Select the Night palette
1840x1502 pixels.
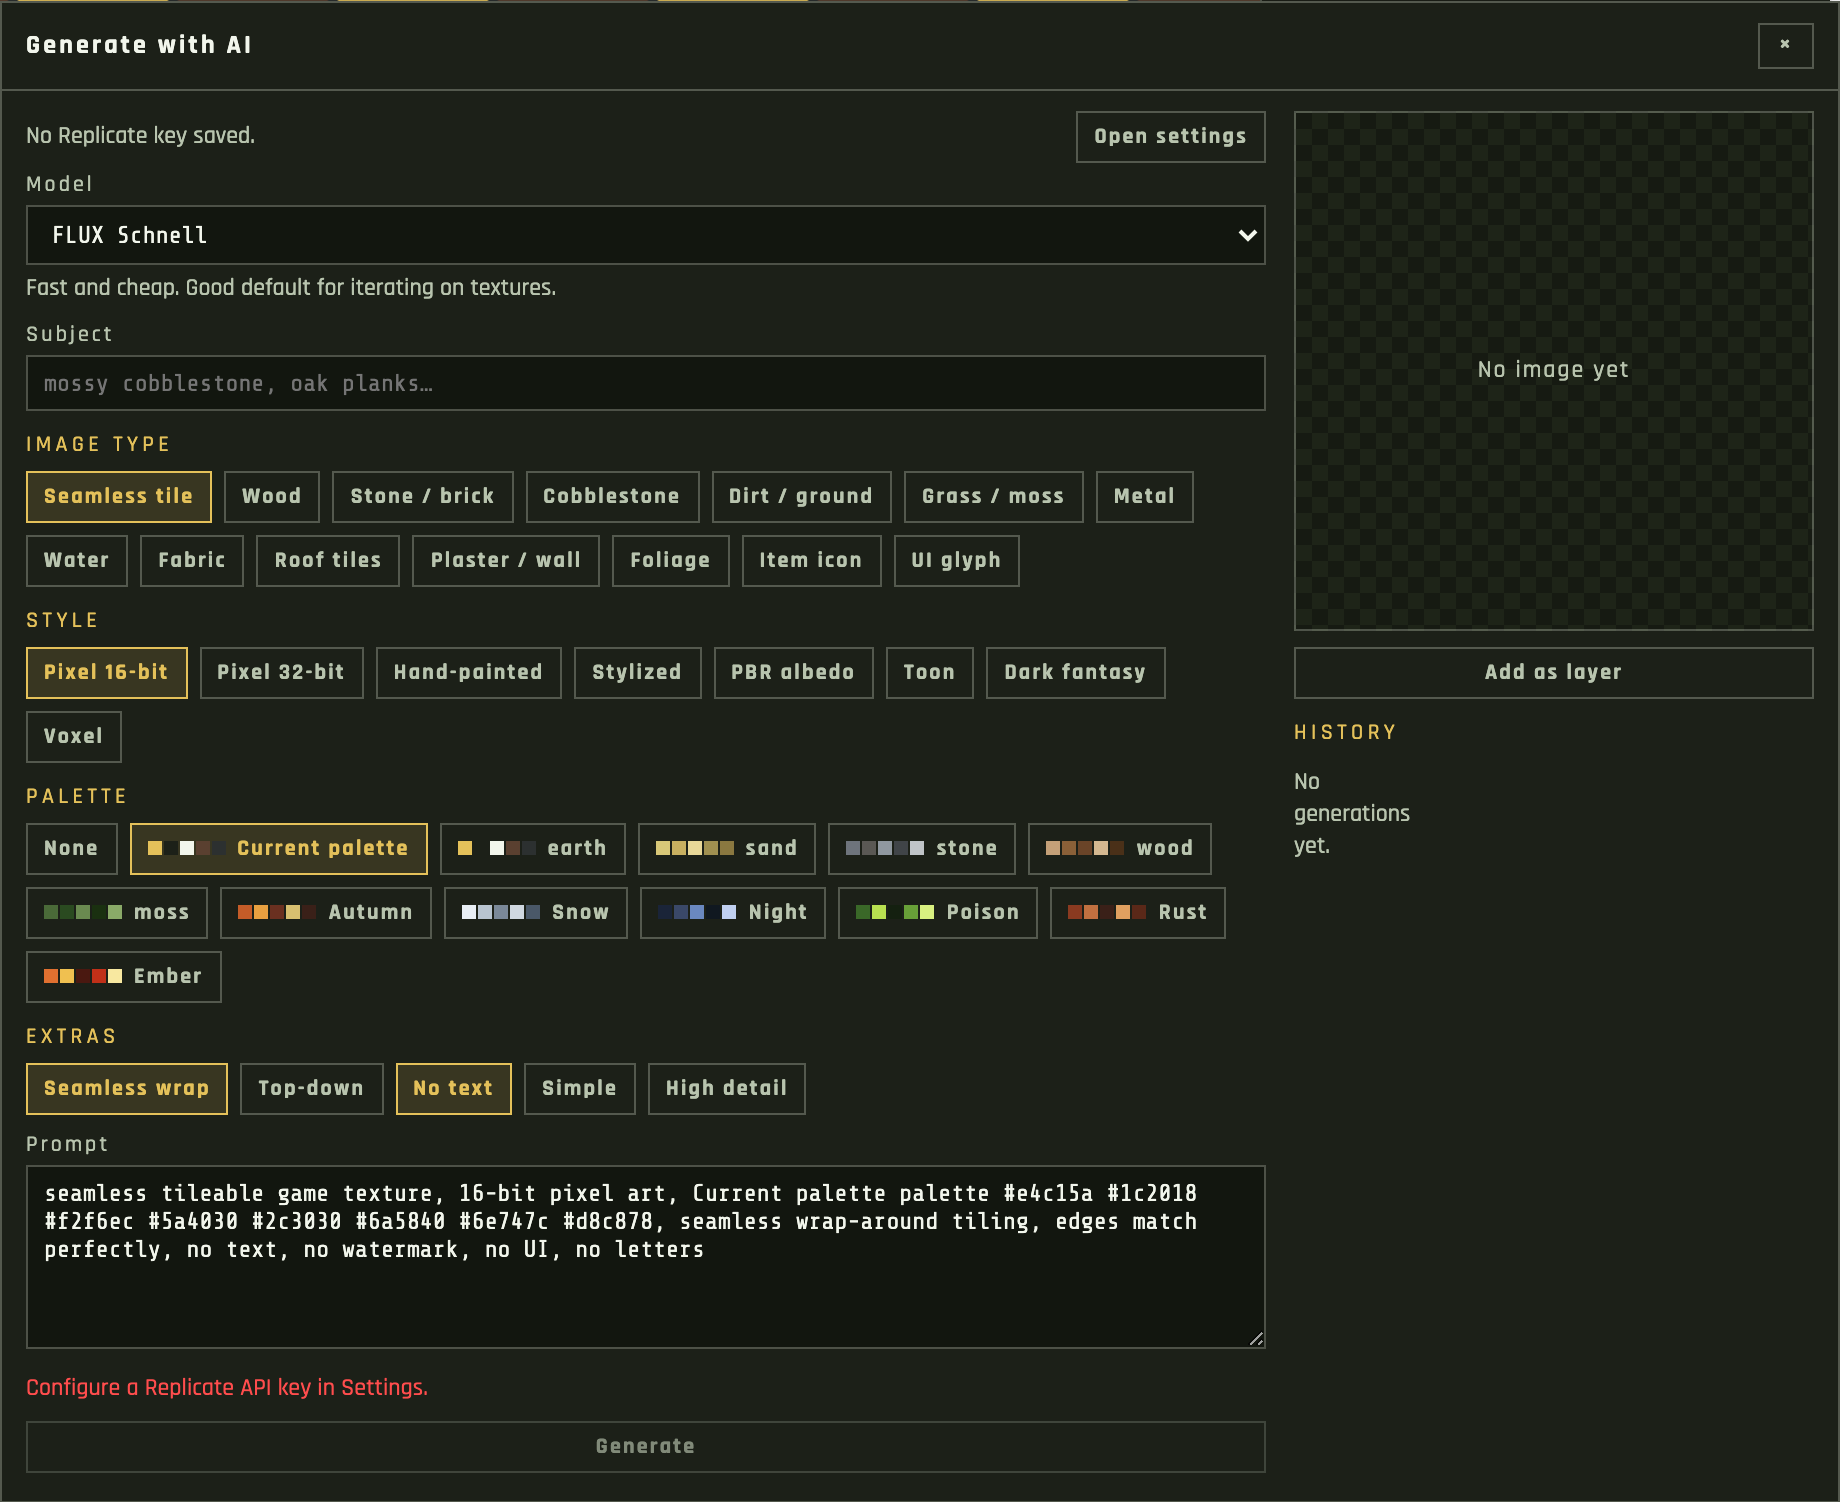[732, 912]
